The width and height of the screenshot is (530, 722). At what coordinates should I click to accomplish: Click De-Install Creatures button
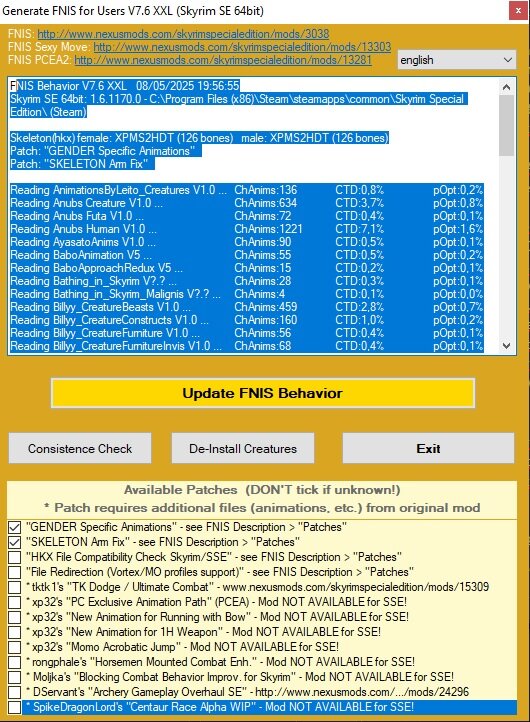coord(243,448)
